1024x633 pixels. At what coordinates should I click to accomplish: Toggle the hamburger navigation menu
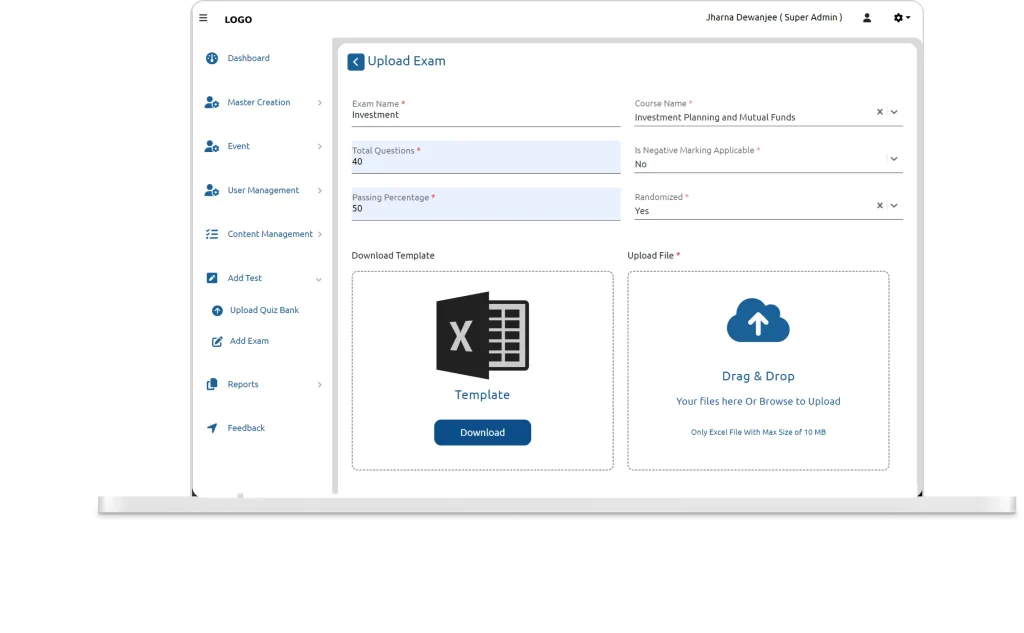203,17
